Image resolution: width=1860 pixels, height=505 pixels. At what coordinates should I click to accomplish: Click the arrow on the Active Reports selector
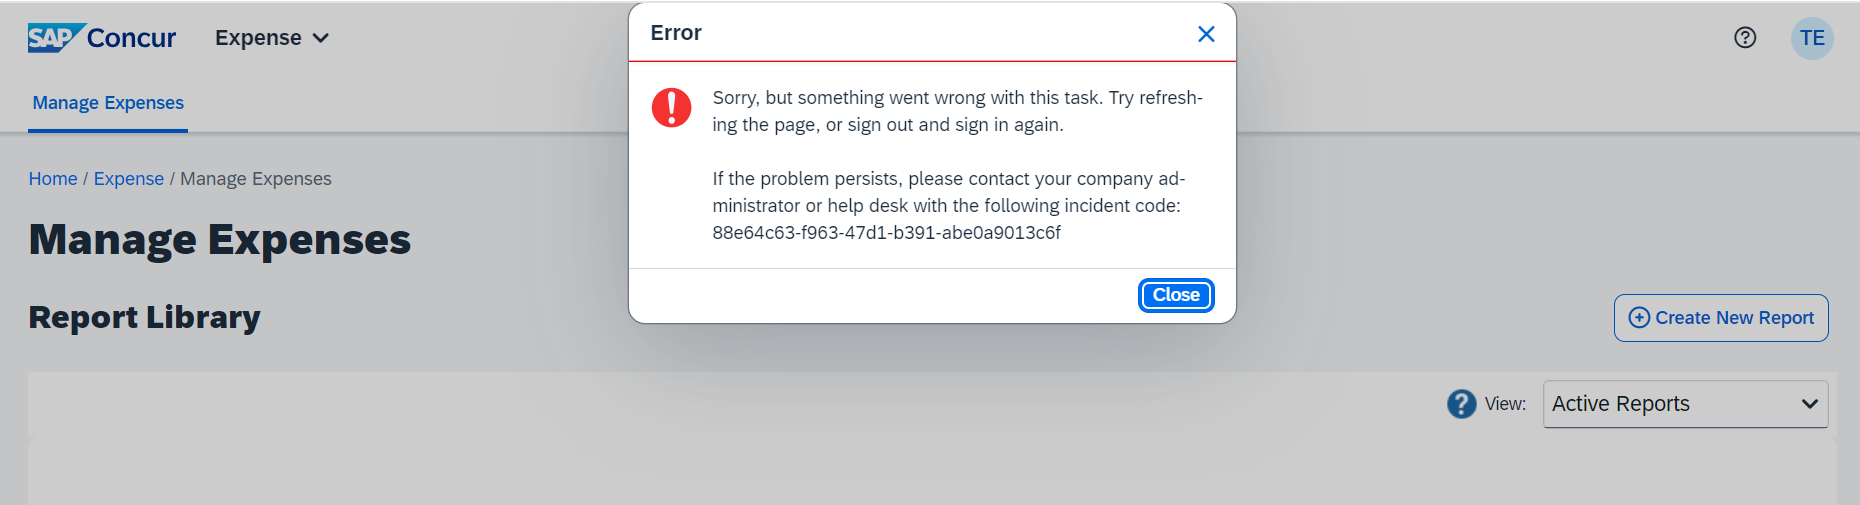click(1809, 404)
